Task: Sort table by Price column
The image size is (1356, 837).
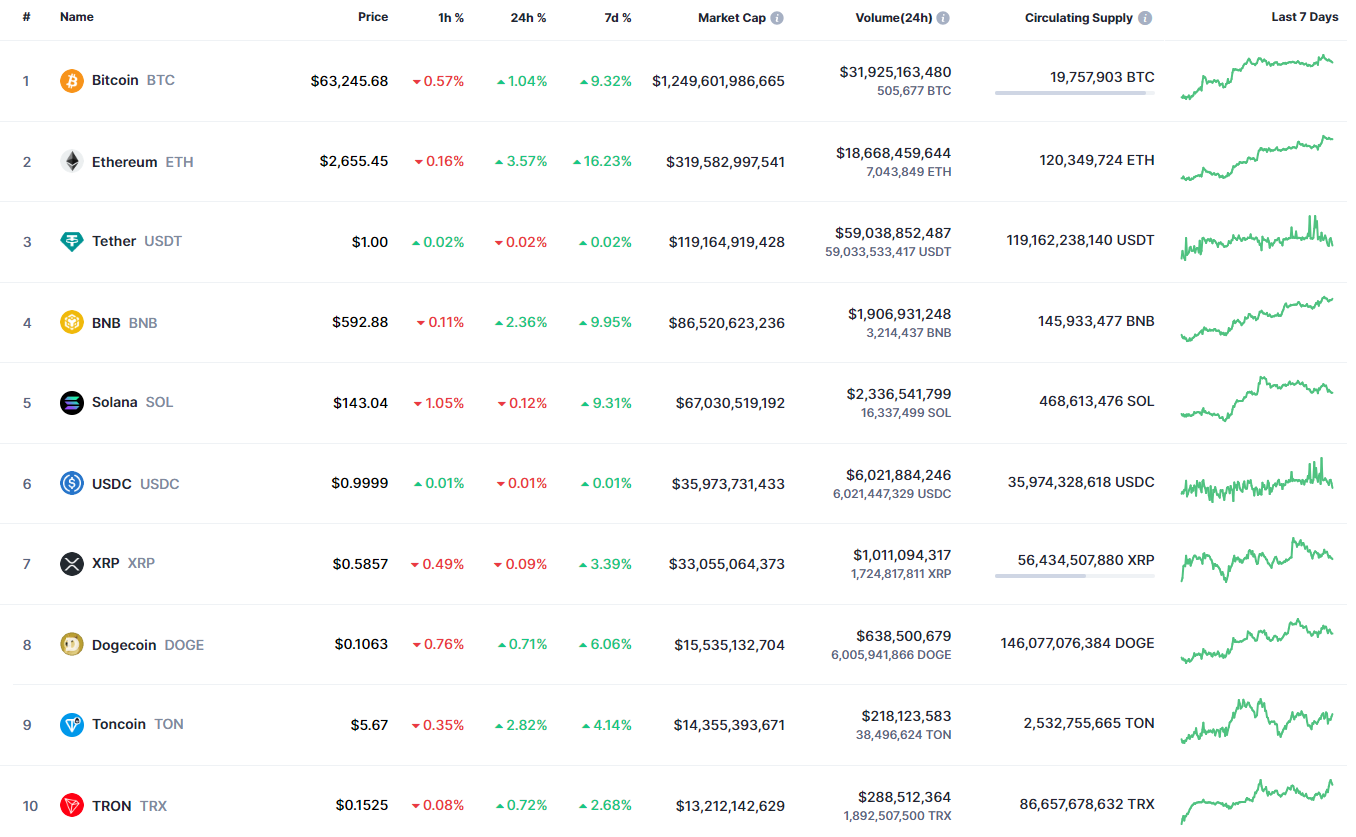Action: point(373,17)
